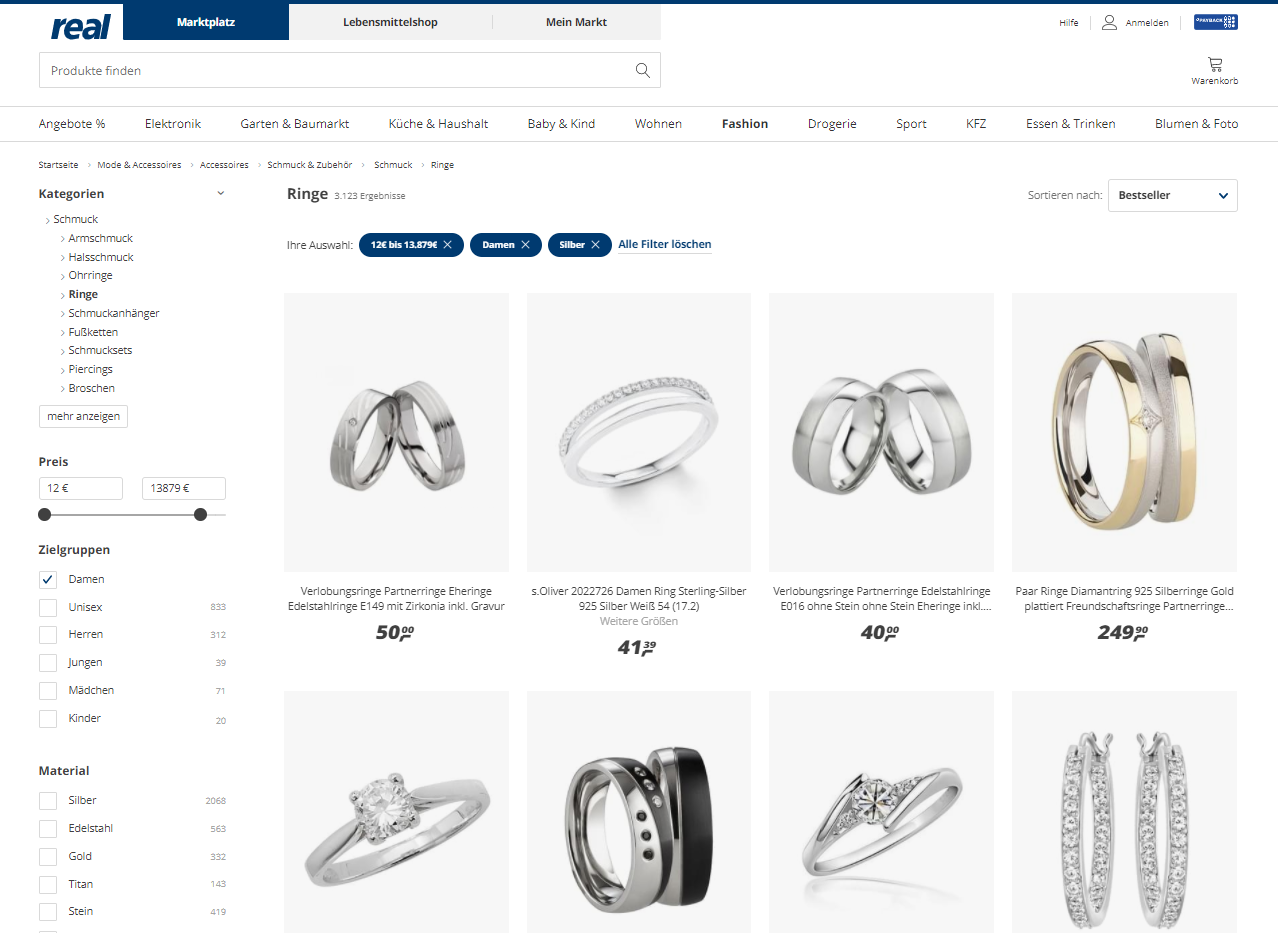Check the Titan material checkbox
The image size is (1278, 933).
tap(48, 884)
